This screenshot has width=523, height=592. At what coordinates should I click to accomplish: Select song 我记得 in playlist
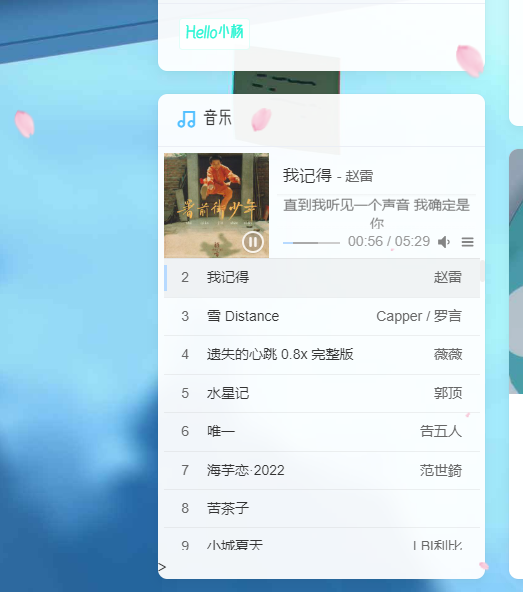(322, 278)
